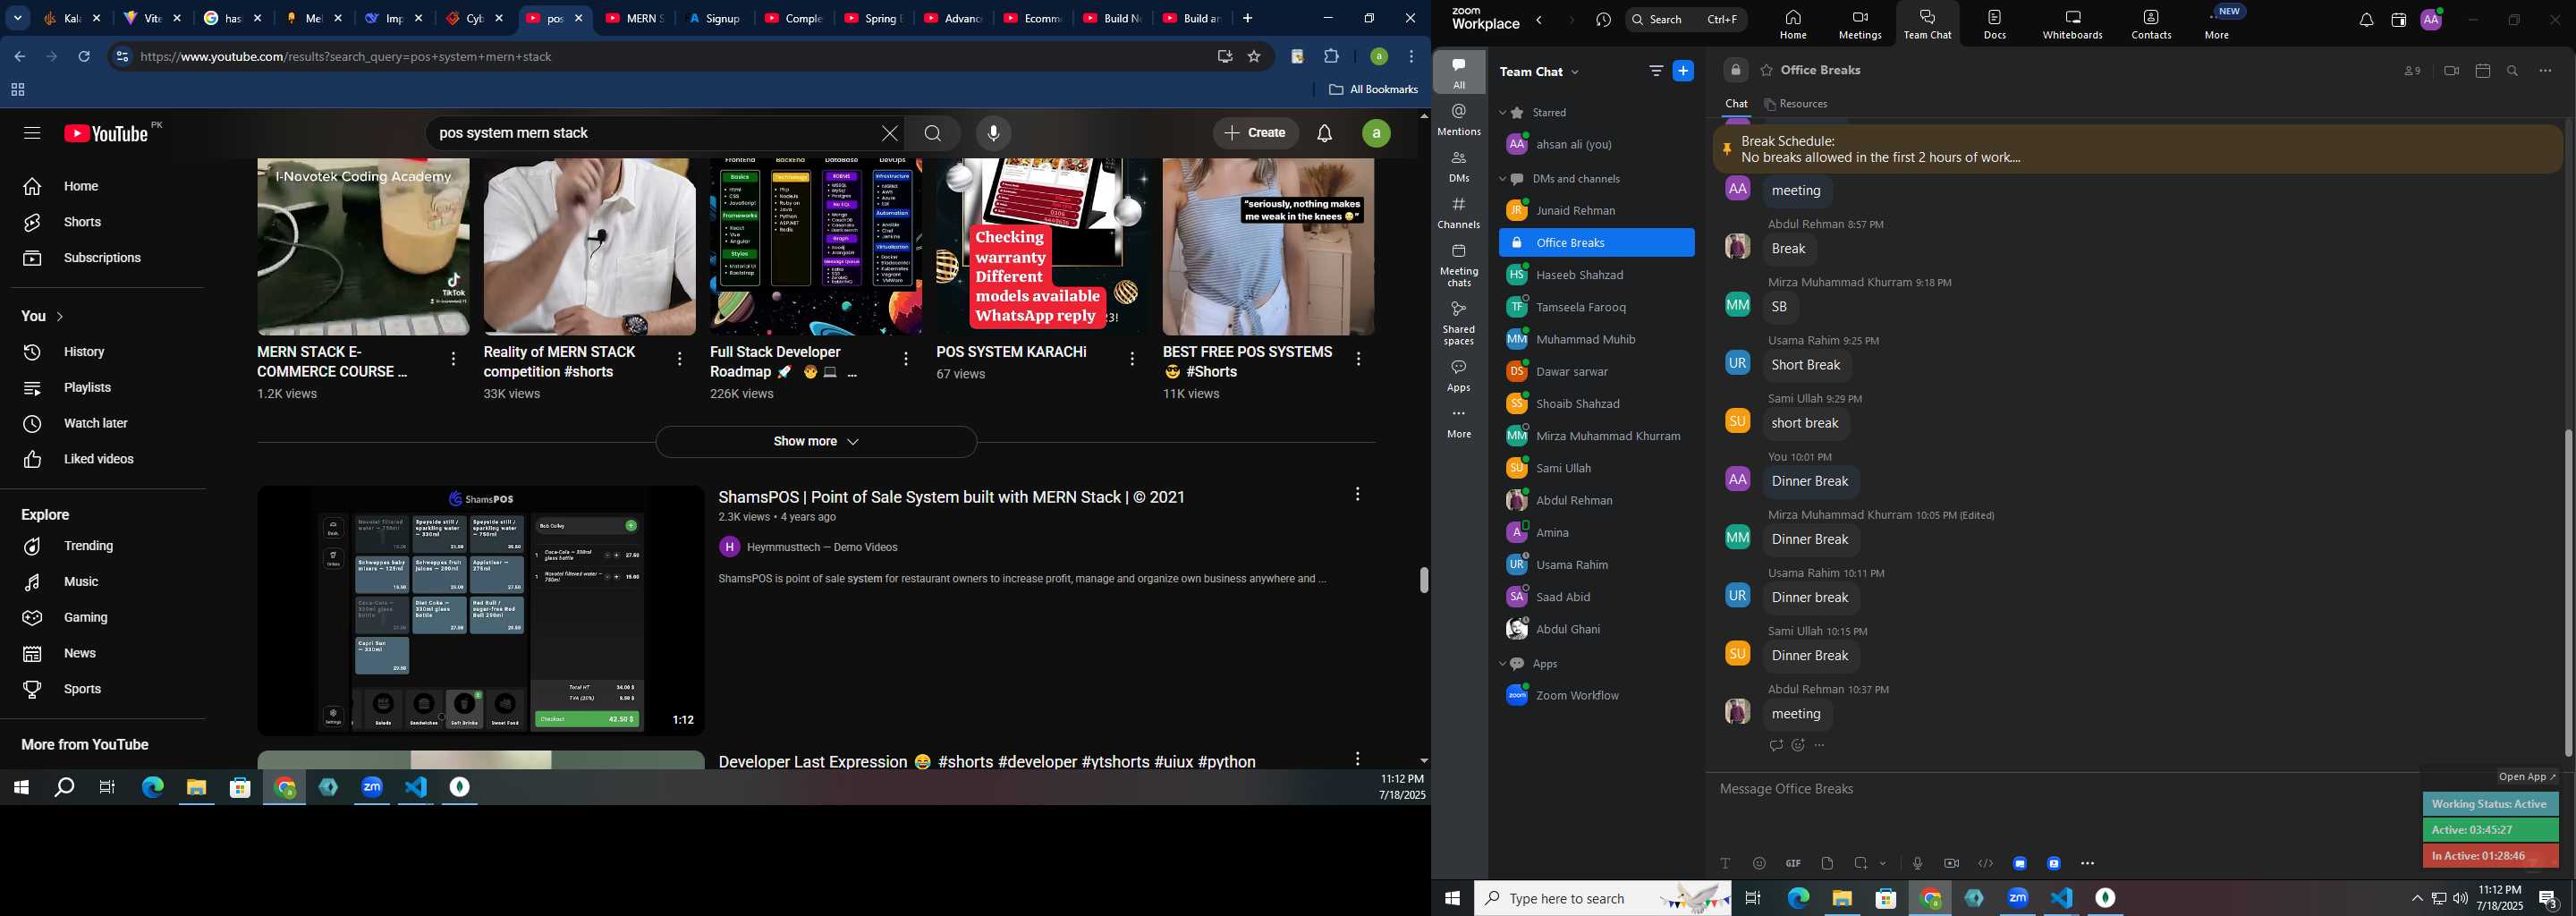
Task: Clear the YouTube search box
Action: tap(889, 133)
